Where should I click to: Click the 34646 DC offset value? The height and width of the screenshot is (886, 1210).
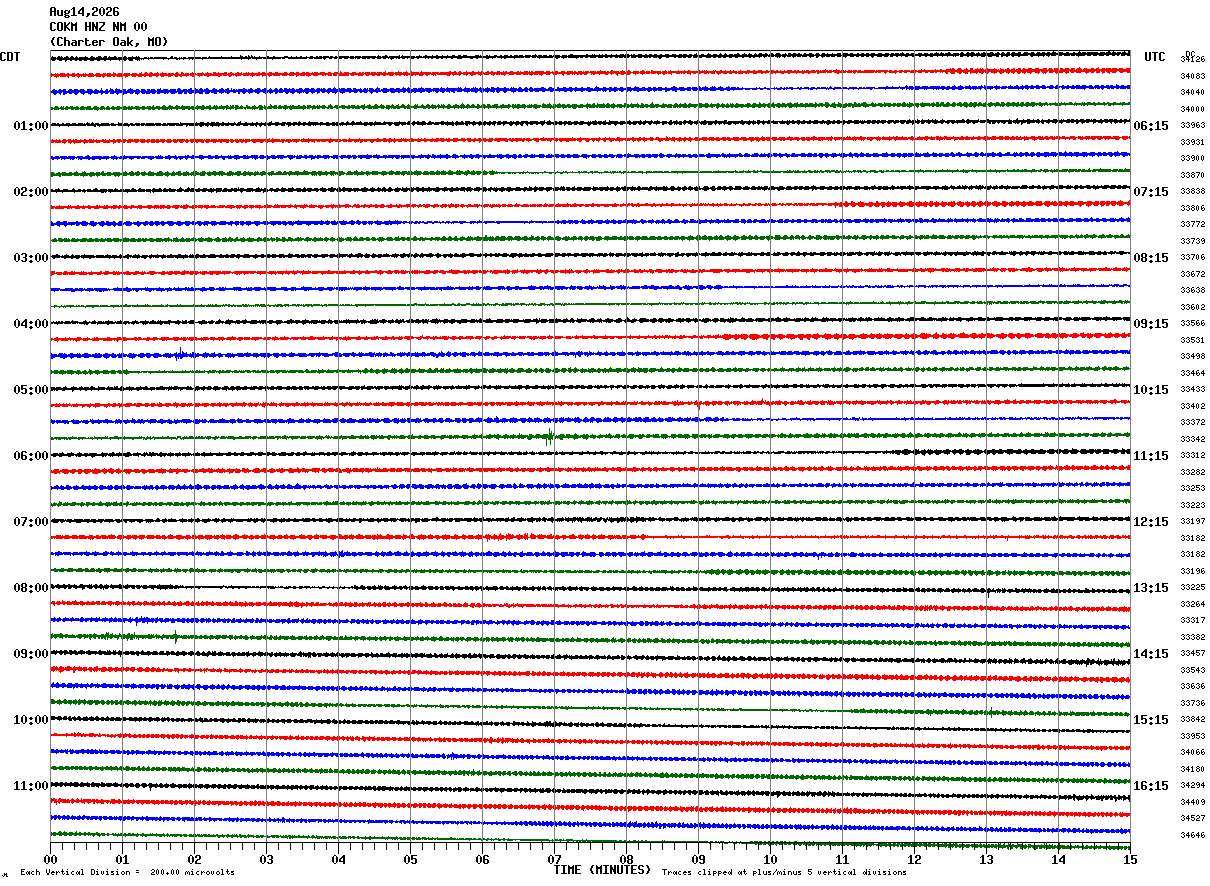pyautogui.click(x=1192, y=835)
